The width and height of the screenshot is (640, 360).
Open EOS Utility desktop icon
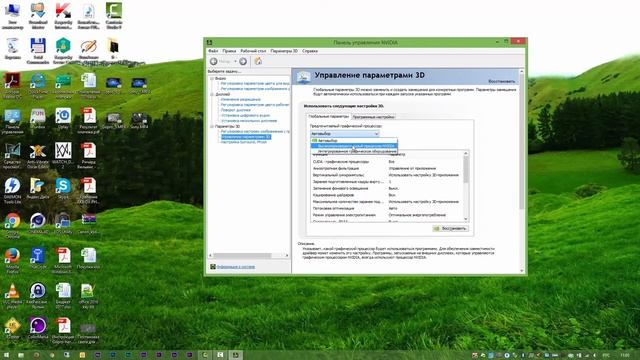(63, 223)
